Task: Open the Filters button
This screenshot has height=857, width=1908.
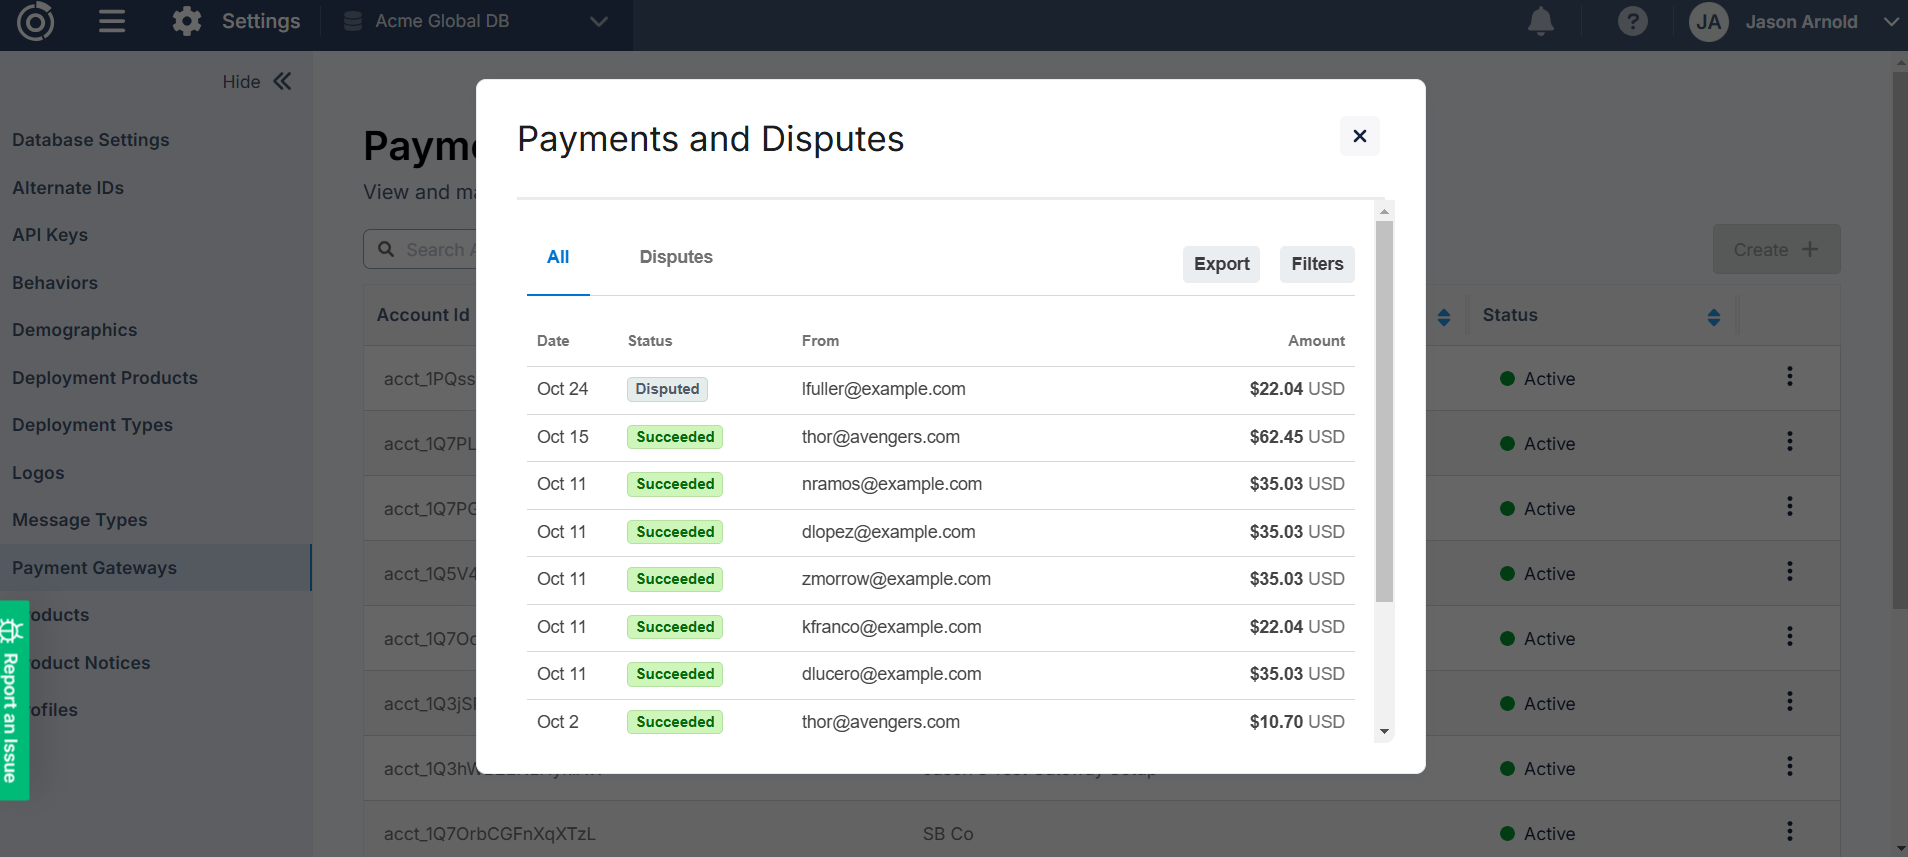Action: [x=1317, y=264]
